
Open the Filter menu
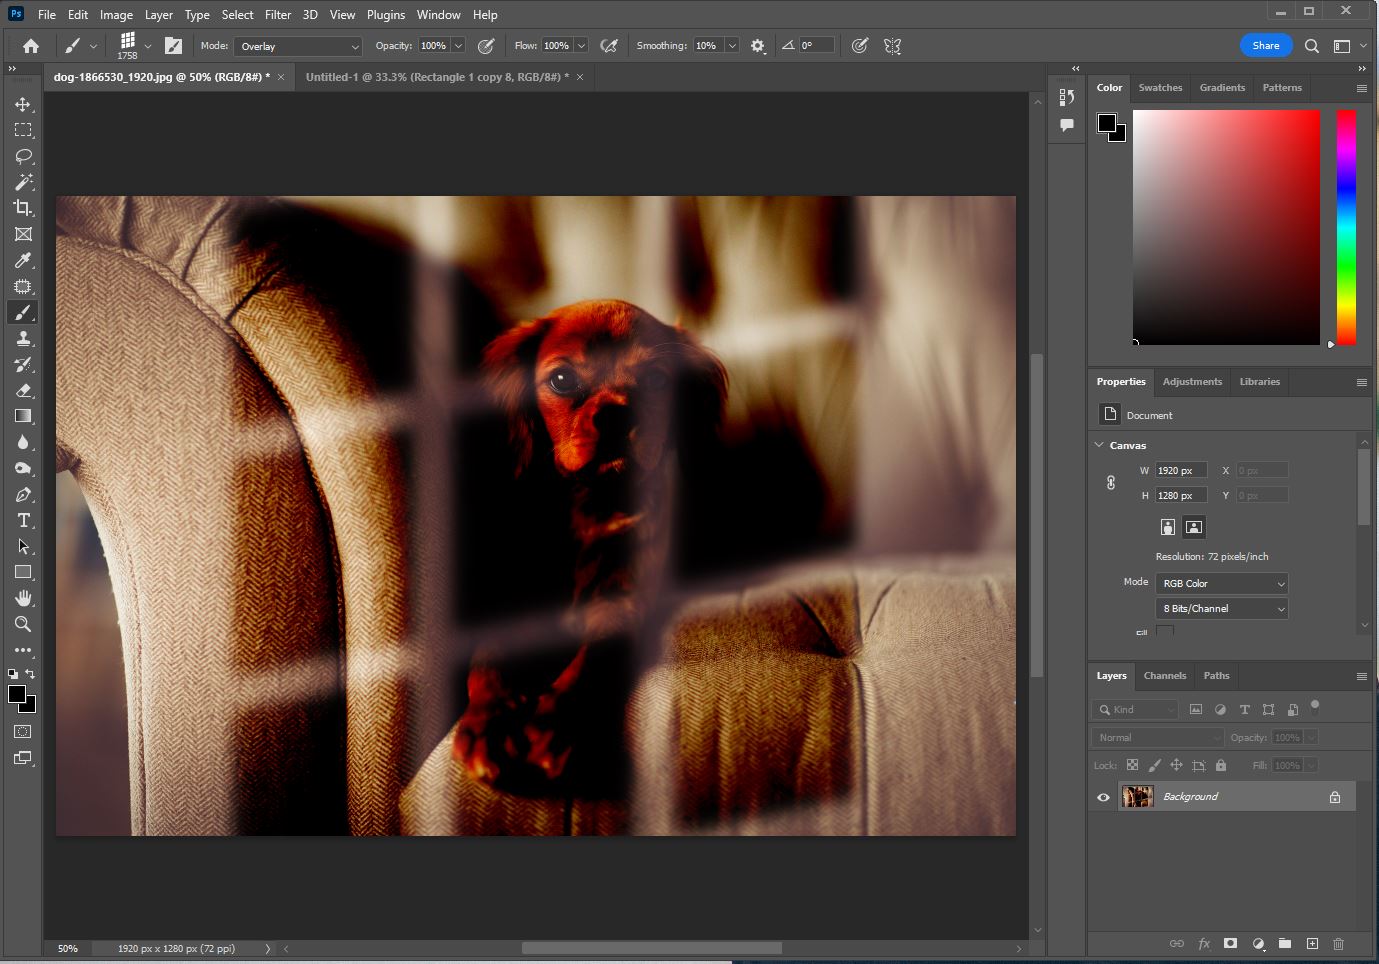pos(278,15)
